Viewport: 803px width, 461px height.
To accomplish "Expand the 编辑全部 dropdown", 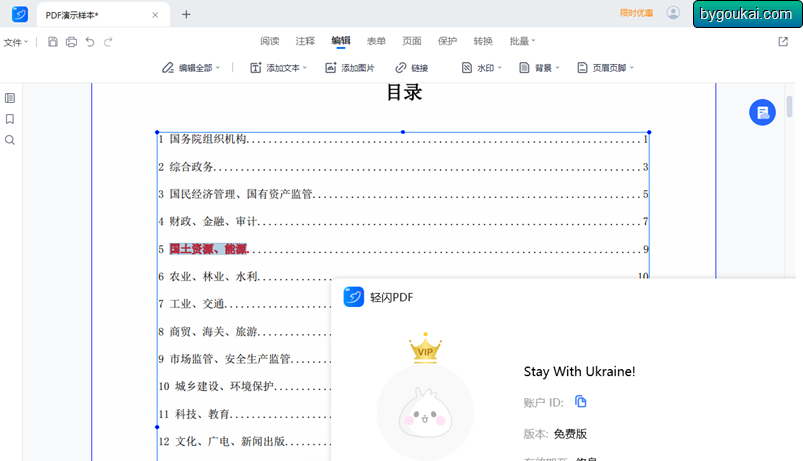I will click(191, 68).
